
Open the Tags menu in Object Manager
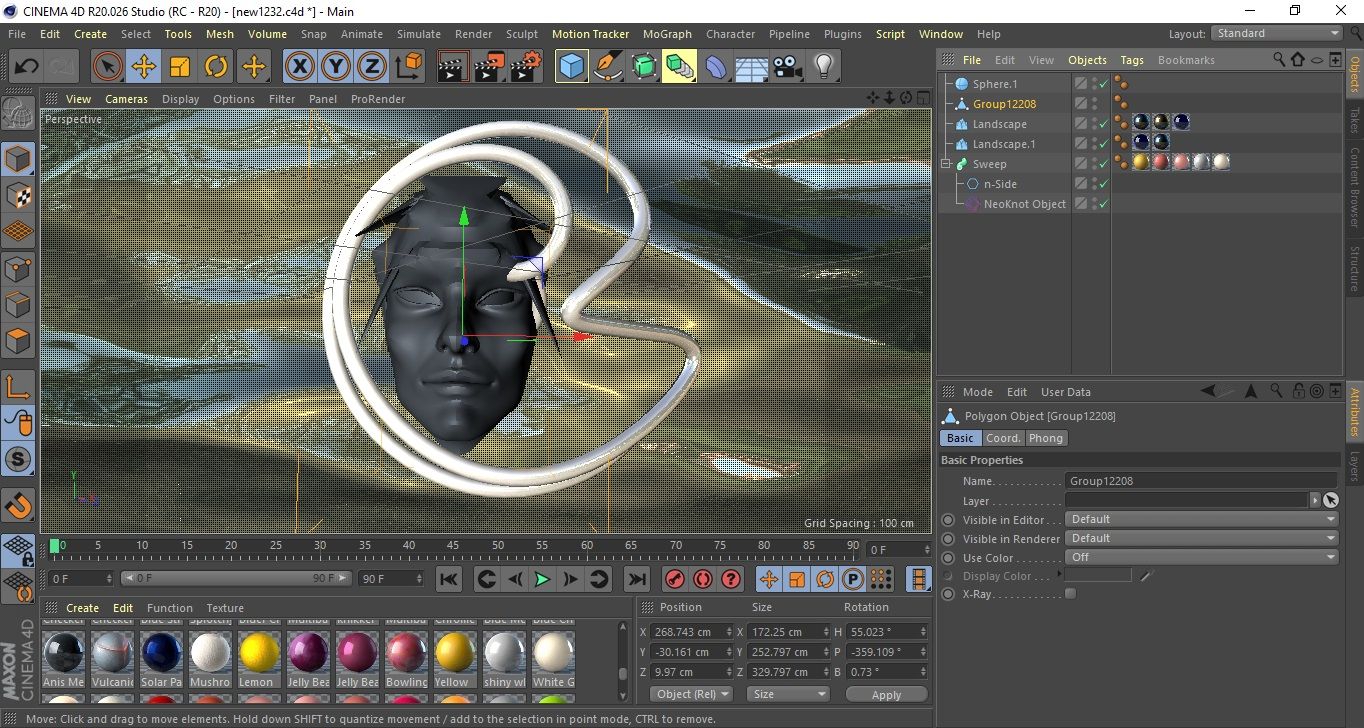pos(1132,60)
